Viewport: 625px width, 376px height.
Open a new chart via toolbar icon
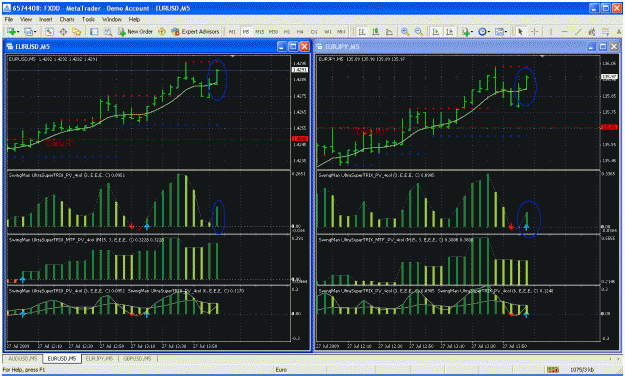tap(11, 31)
